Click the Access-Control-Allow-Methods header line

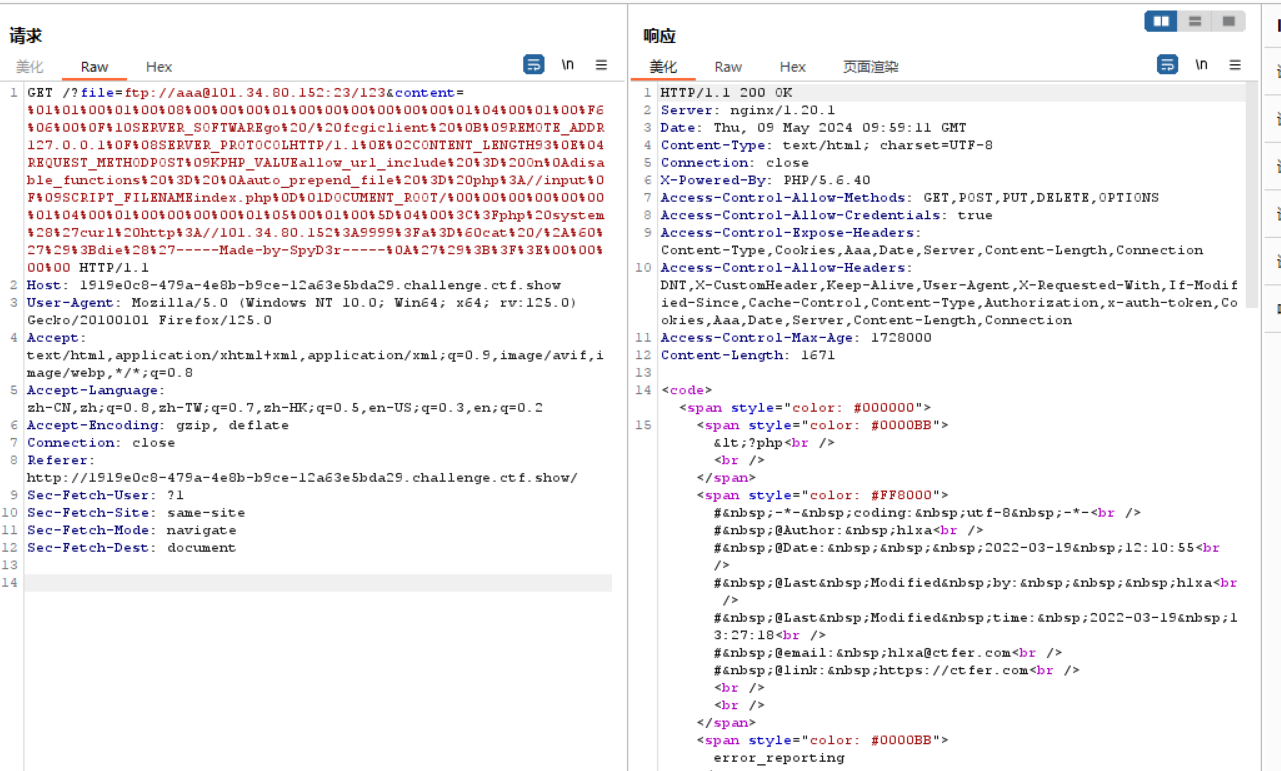(910, 197)
